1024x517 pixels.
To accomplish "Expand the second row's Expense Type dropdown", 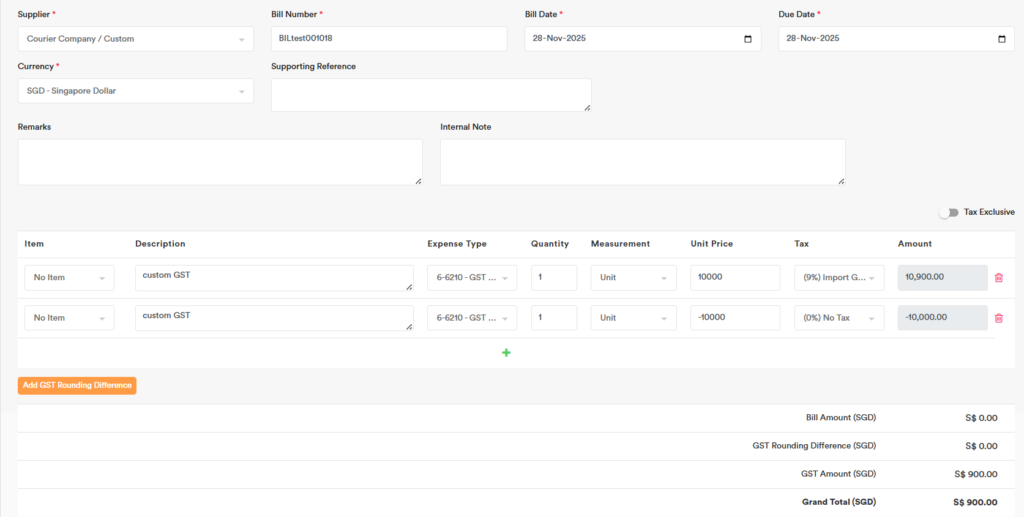I will pos(471,318).
